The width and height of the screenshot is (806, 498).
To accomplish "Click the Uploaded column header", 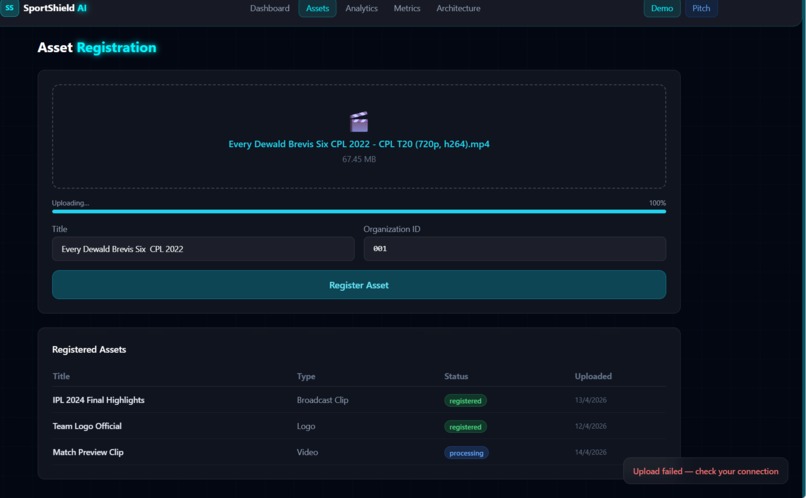I will click(x=593, y=376).
